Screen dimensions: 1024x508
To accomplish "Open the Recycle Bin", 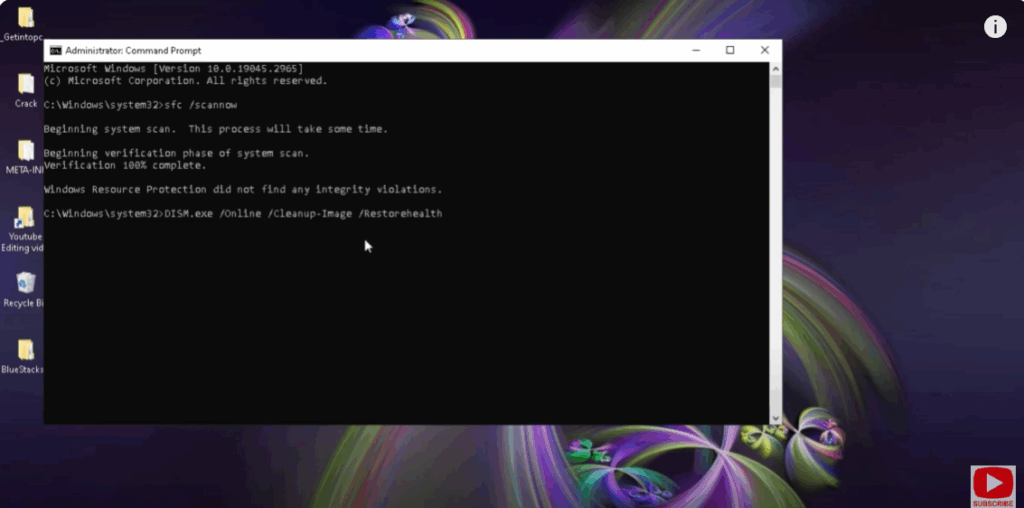I will (26, 284).
